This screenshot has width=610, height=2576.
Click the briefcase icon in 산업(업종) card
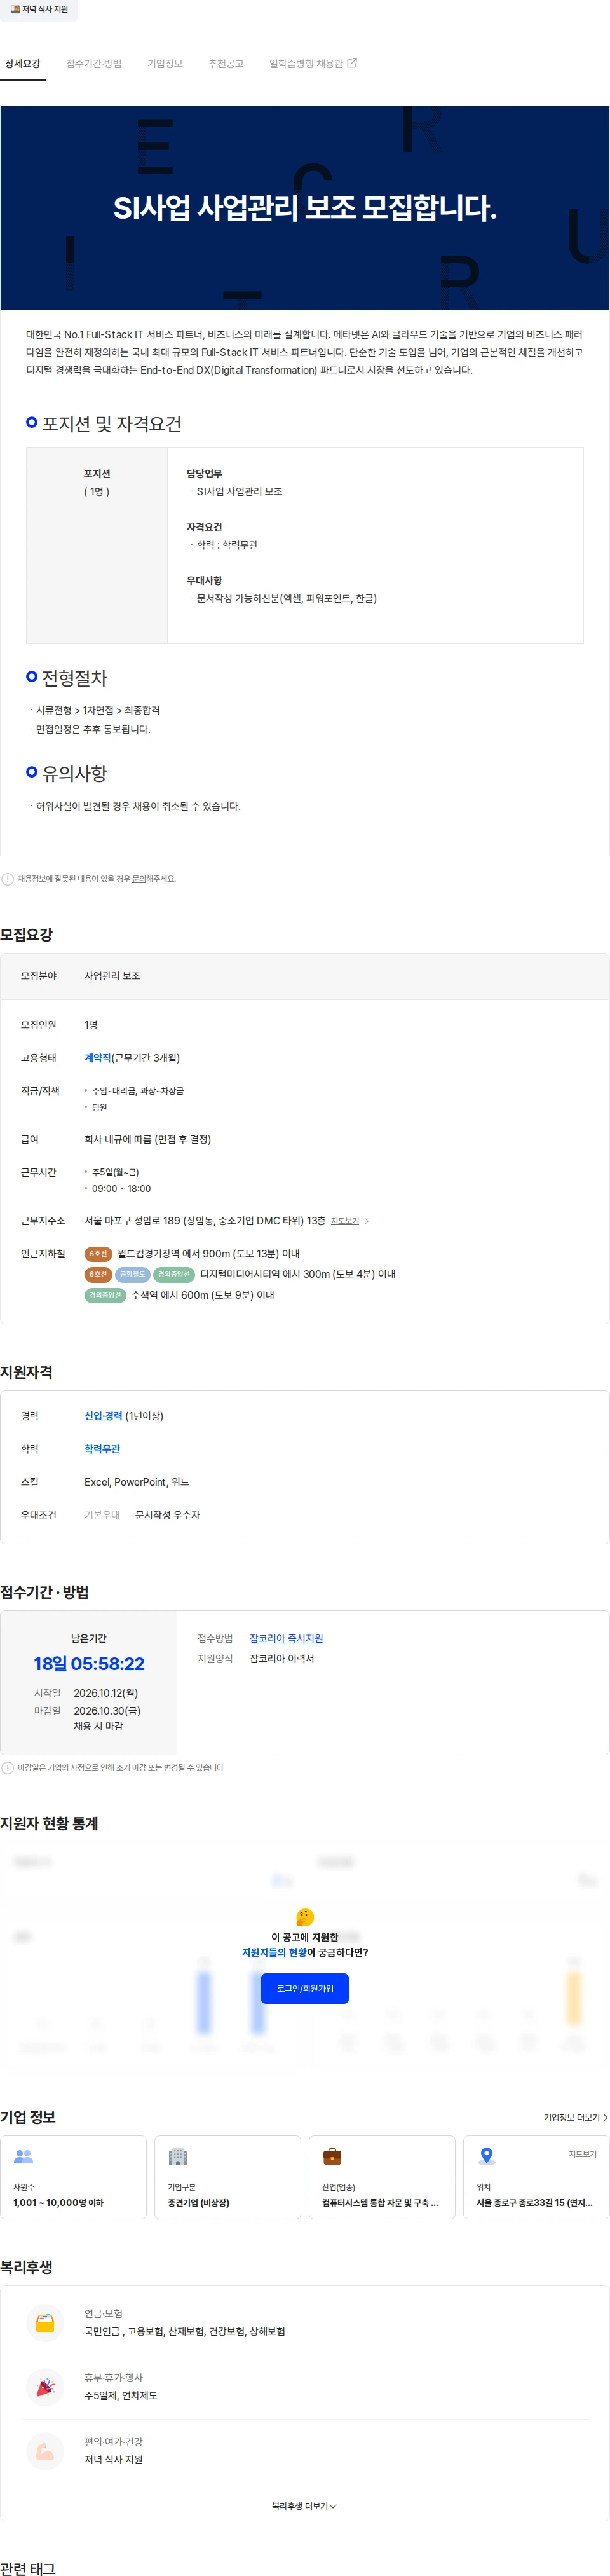click(x=332, y=2157)
